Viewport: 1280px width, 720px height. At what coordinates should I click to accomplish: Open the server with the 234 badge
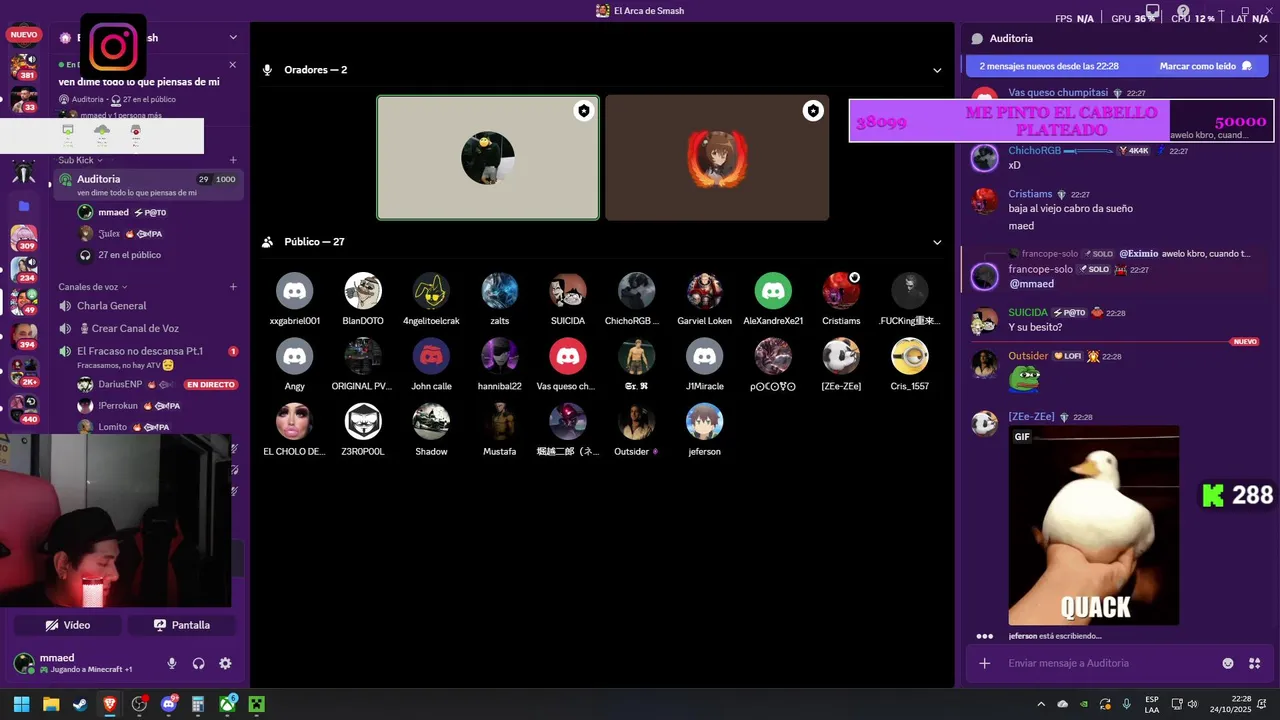tap(24, 269)
